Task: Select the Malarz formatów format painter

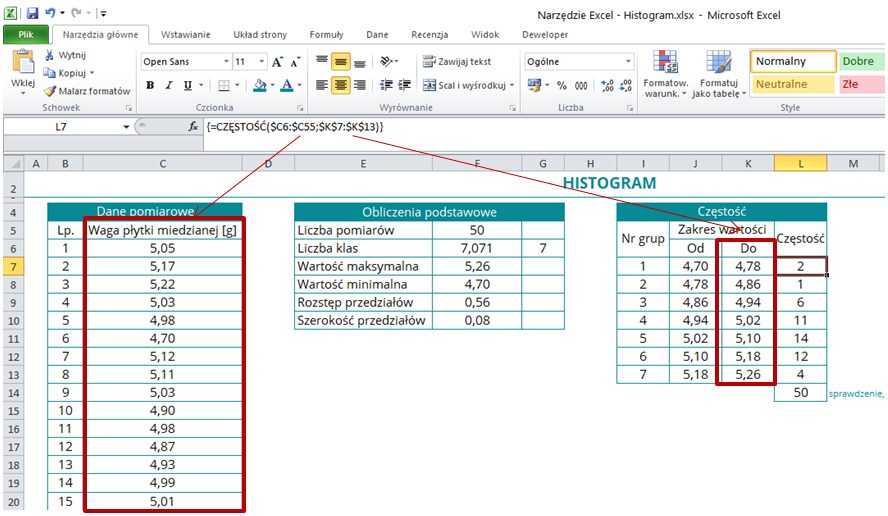Action: pyautogui.click(x=51, y=91)
